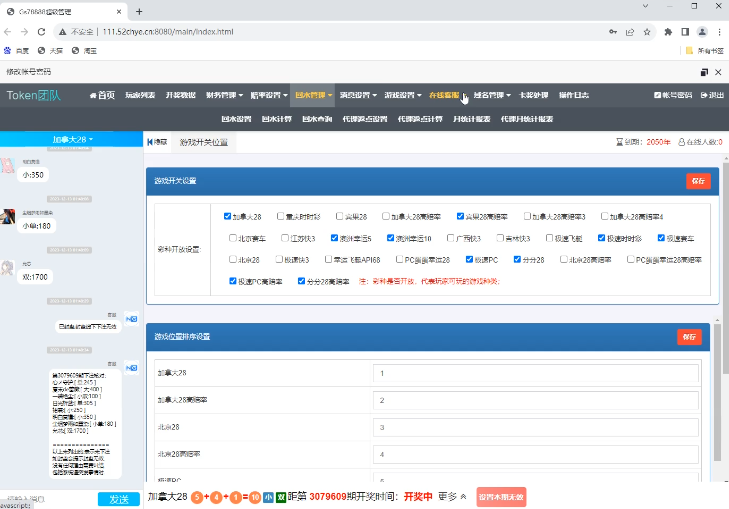
Task: Click 保存 in the 游戏开关设置 panel
Action: [x=698, y=181]
